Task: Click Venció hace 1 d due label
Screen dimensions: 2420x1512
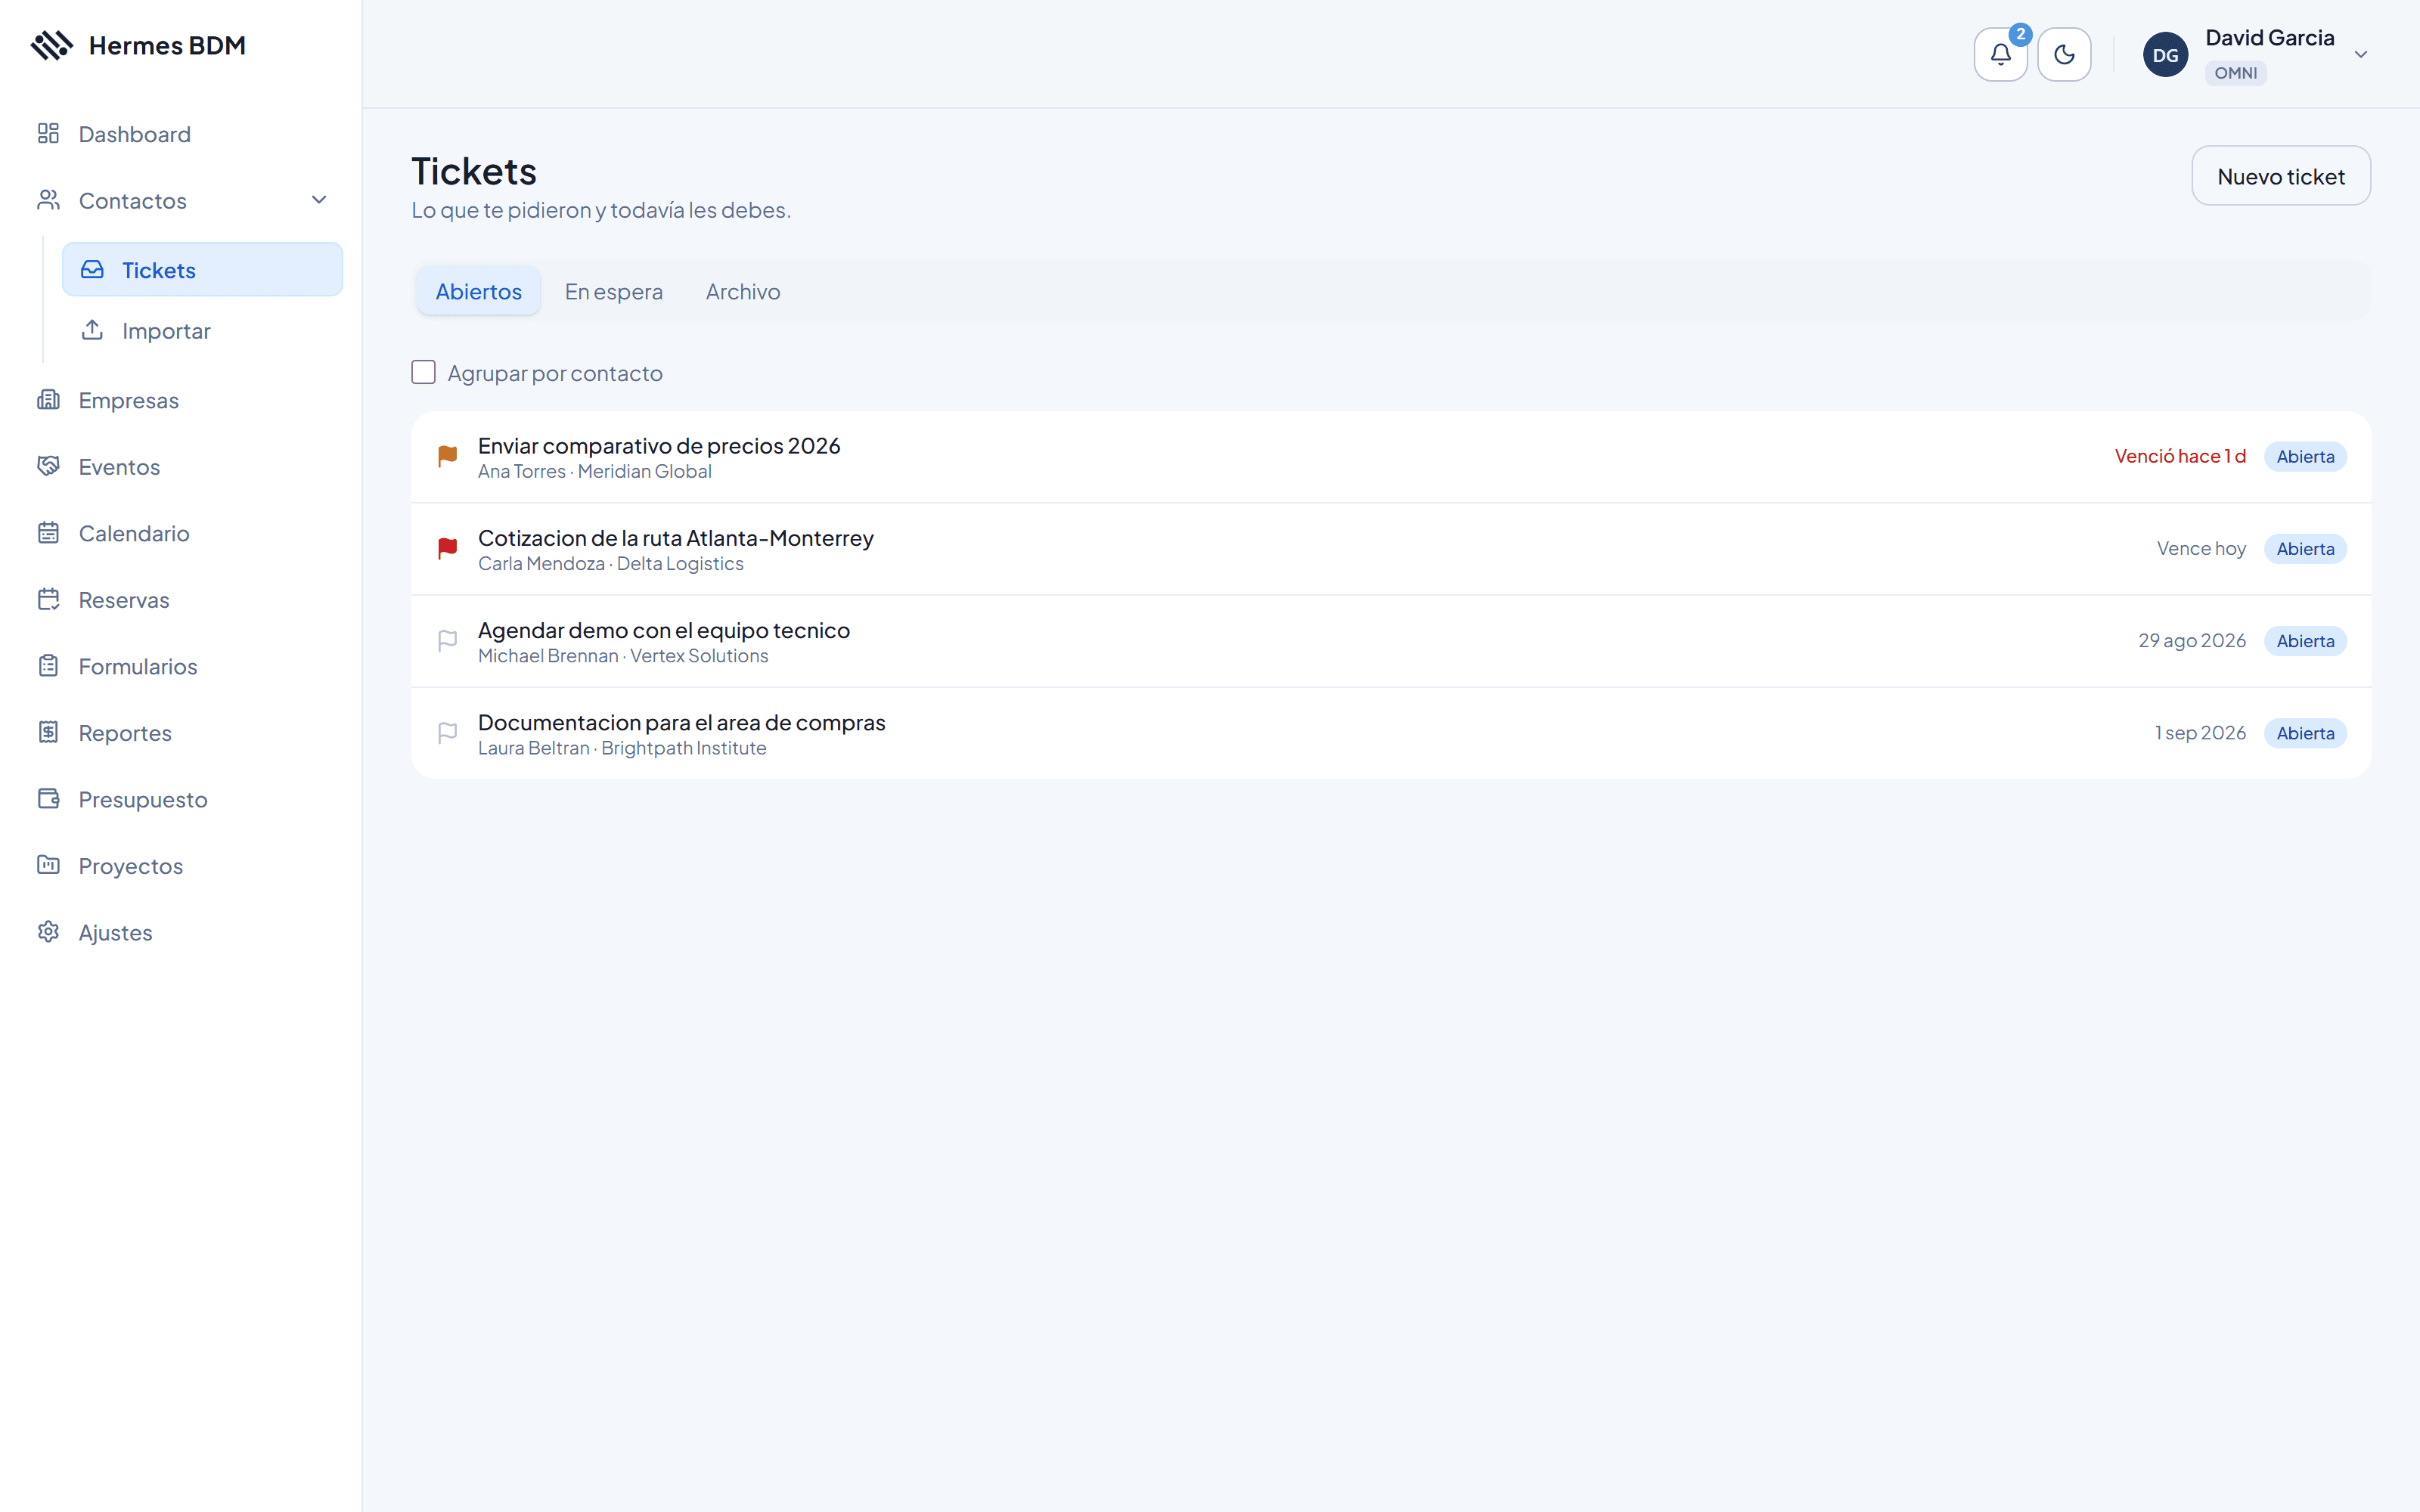Action: 2180,456
